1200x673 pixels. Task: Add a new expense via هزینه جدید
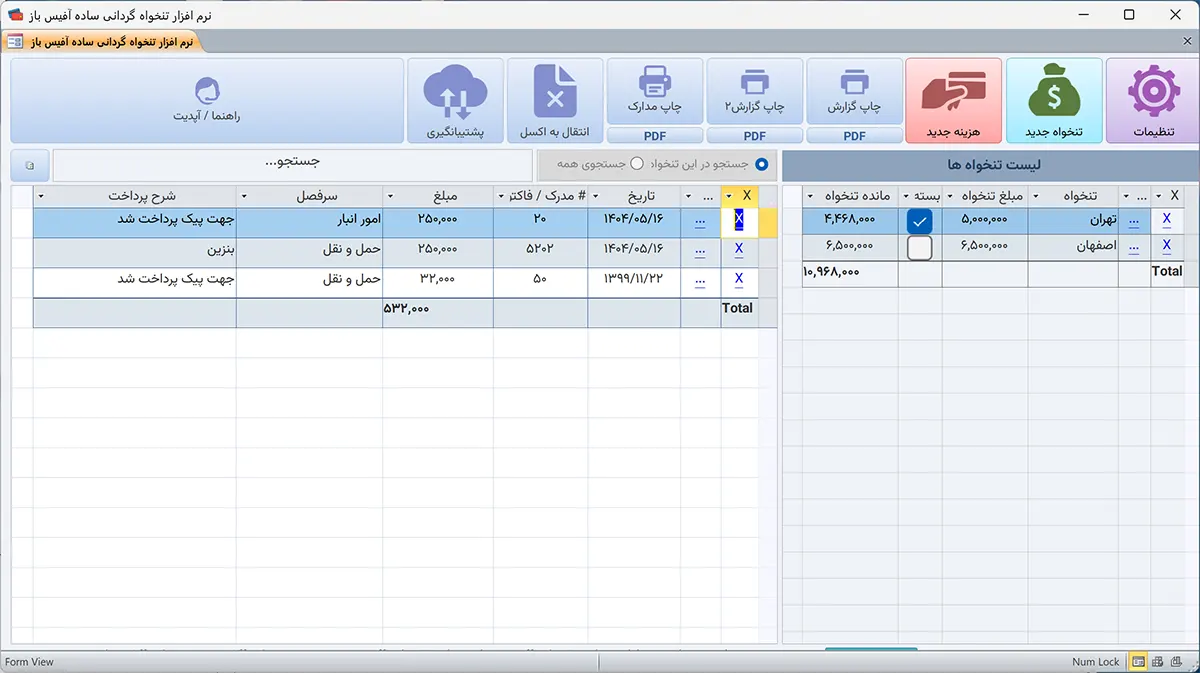pos(953,100)
